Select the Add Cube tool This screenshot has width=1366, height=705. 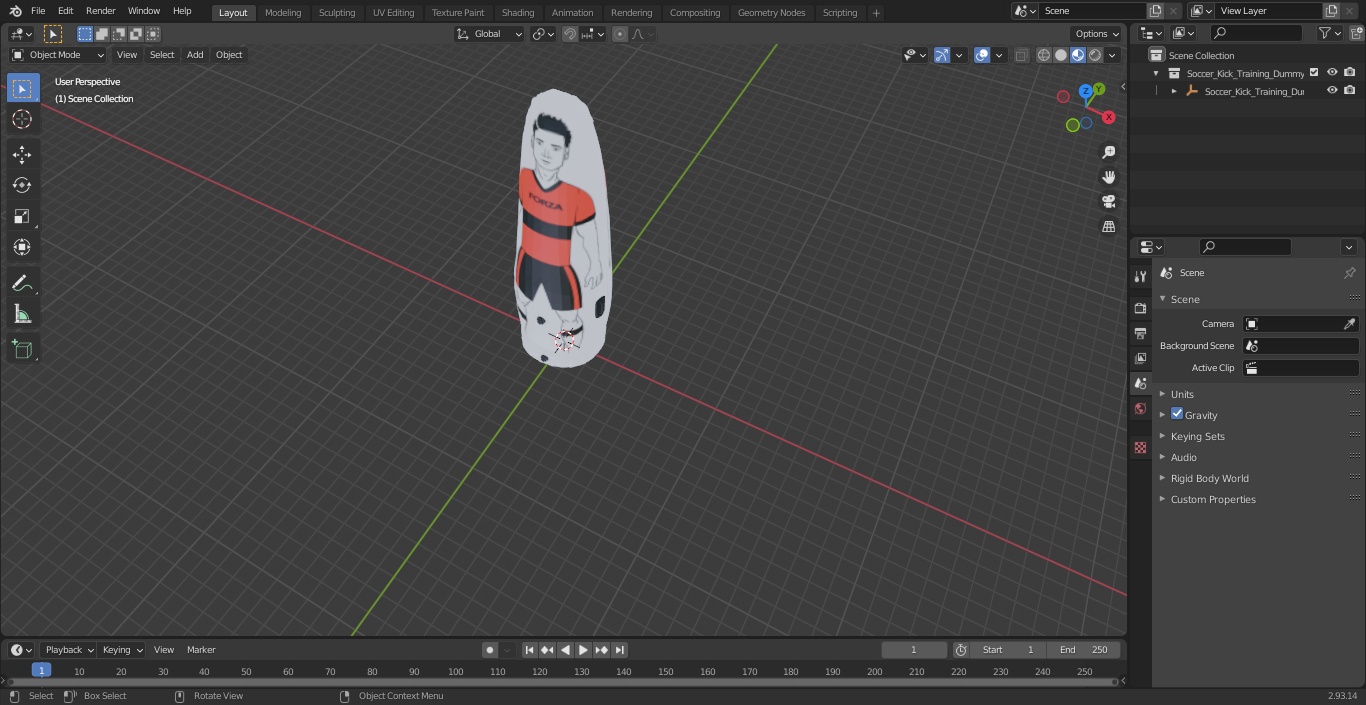coord(22,350)
